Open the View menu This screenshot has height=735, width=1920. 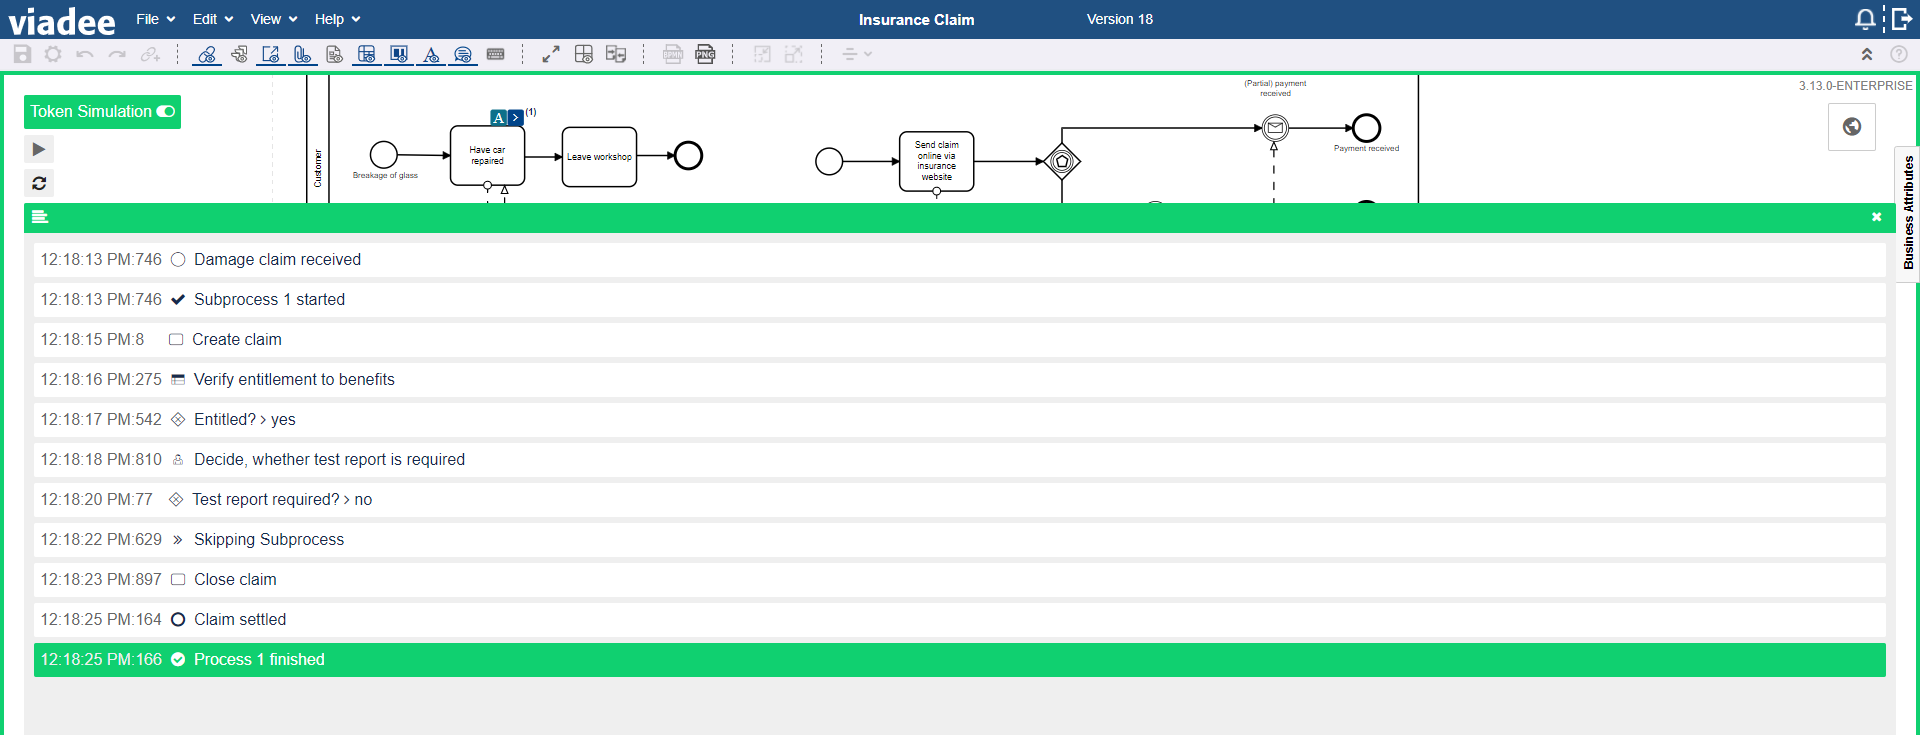[x=273, y=19]
